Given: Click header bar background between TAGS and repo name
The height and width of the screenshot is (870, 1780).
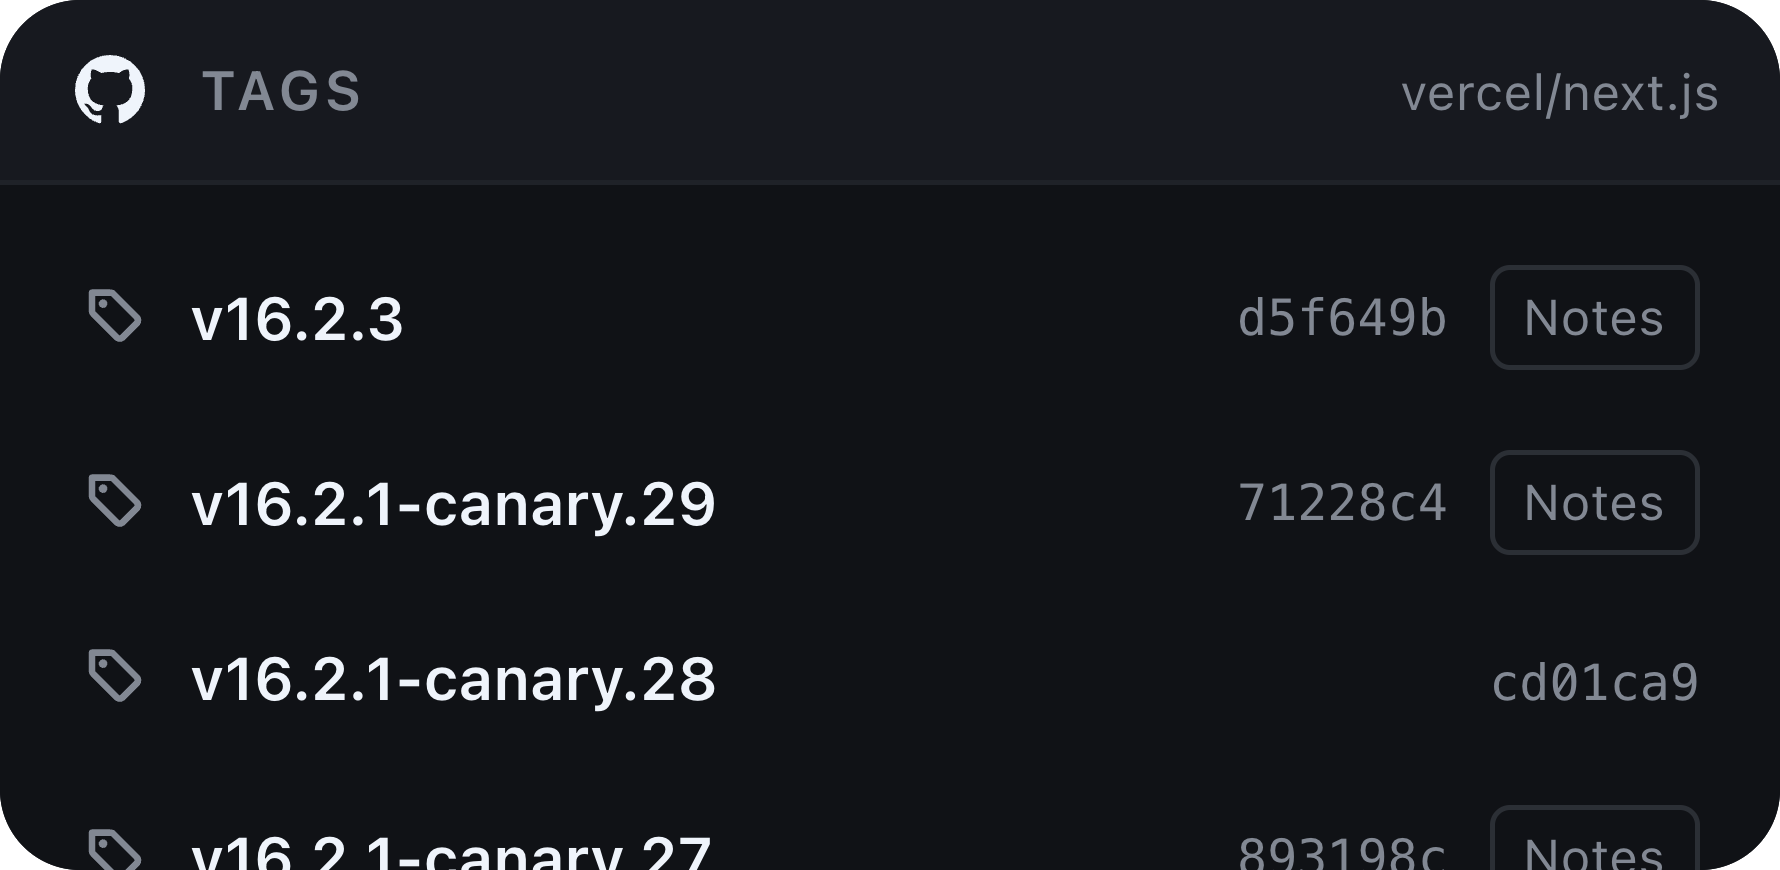Looking at the screenshot, I should (880, 92).
